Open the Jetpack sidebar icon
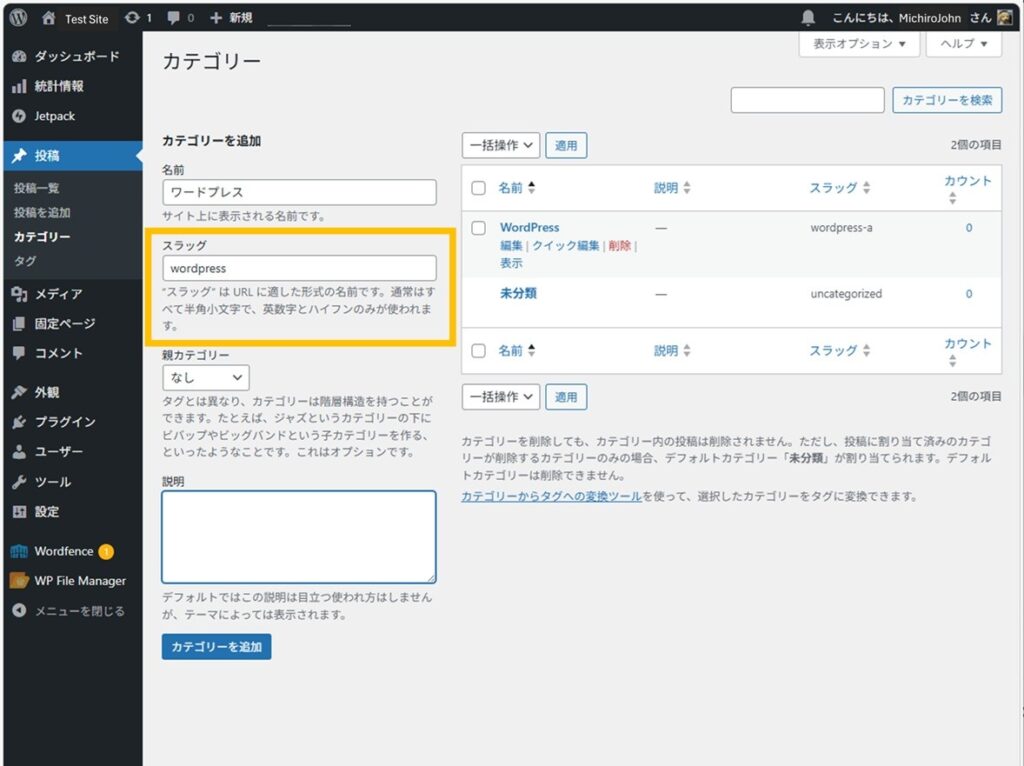 pyautogui.click(x=19, y=116)
